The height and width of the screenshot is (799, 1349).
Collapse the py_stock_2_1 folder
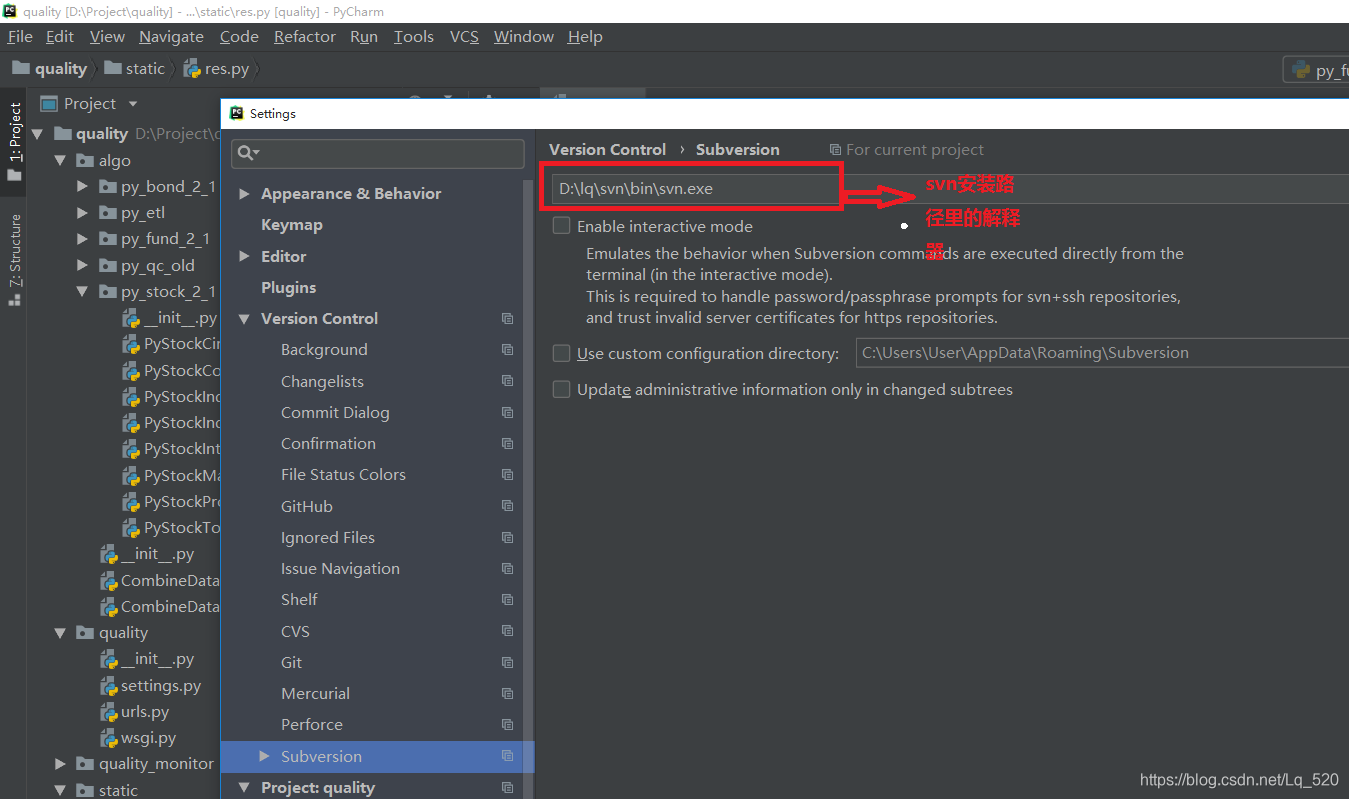tap(83, 292)
